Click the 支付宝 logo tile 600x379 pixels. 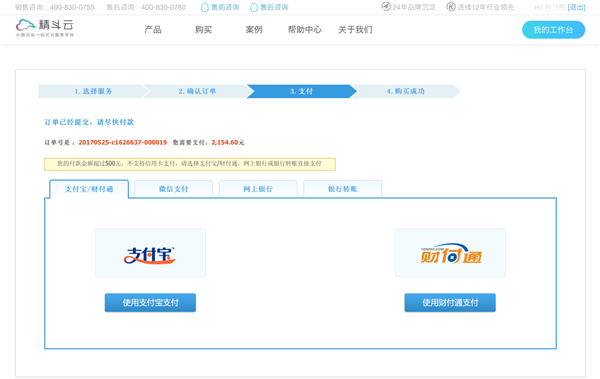pyautogui.click(x=150, y=253)
